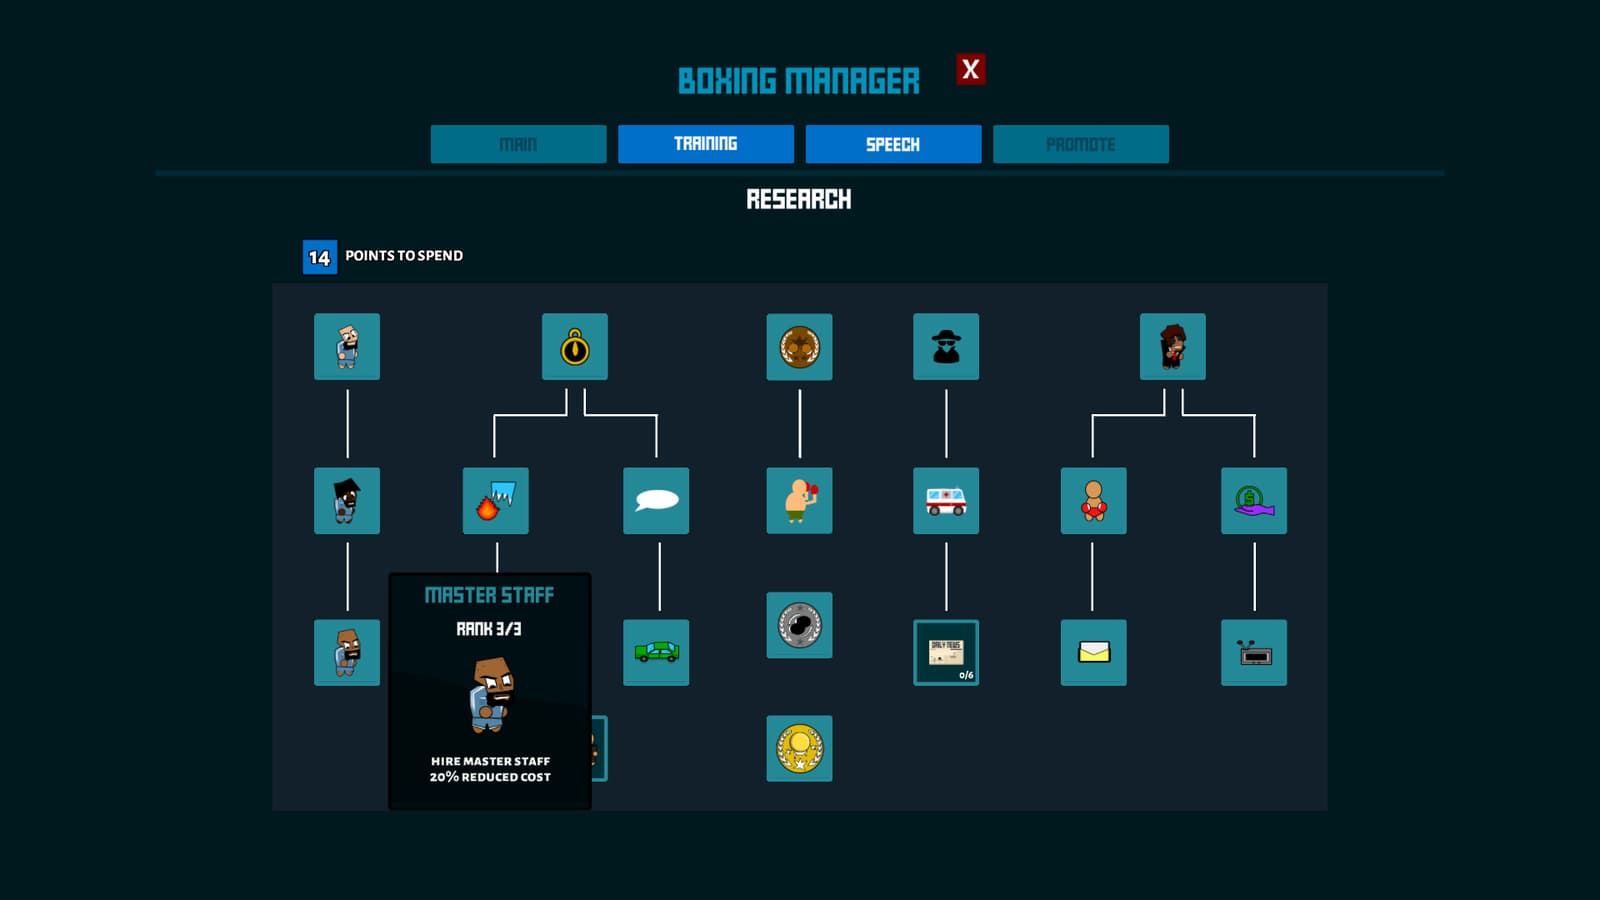Select the boxer with red glove icon
1600x900 pixels.
(799, 501)
